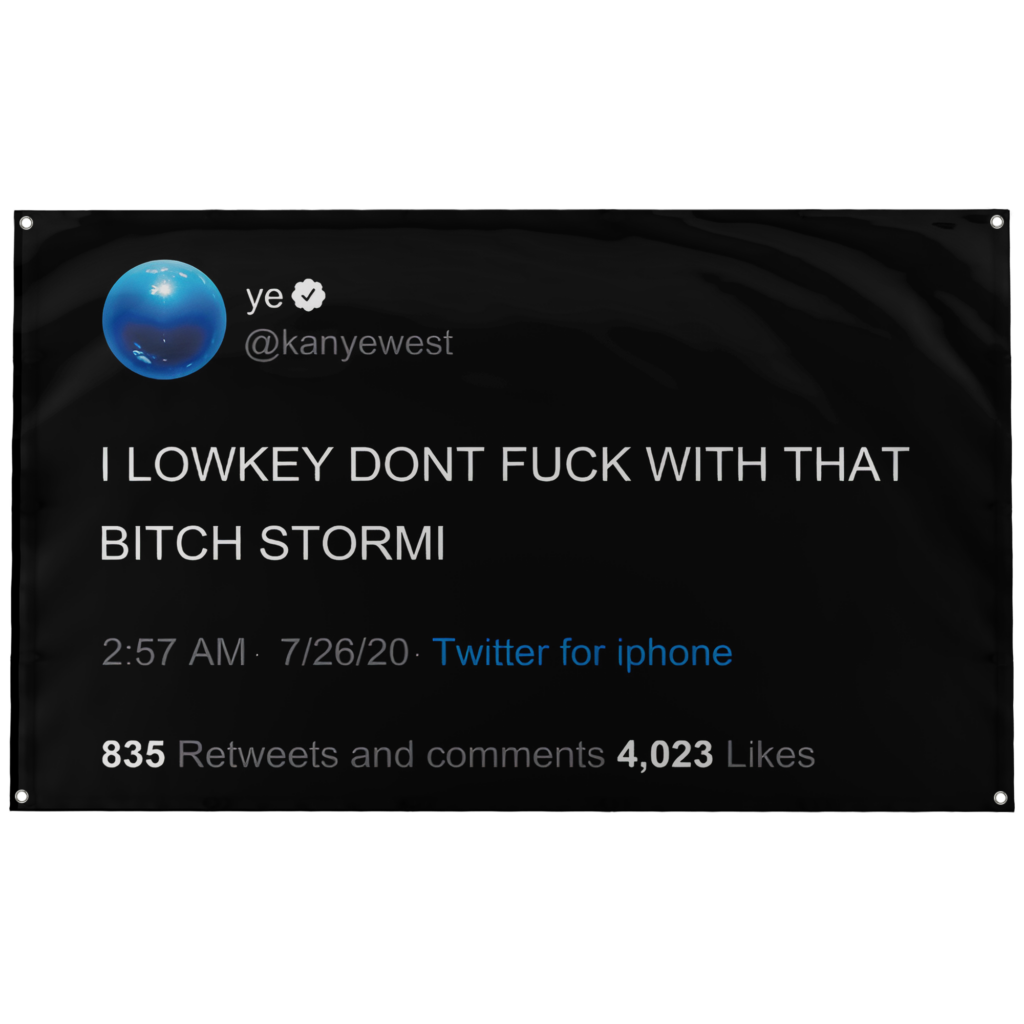This screenshot has height=1024, width=1024.
Task: Click the word BITCH in the tweet
Action: pyautogui.click(x=171, y=543)
